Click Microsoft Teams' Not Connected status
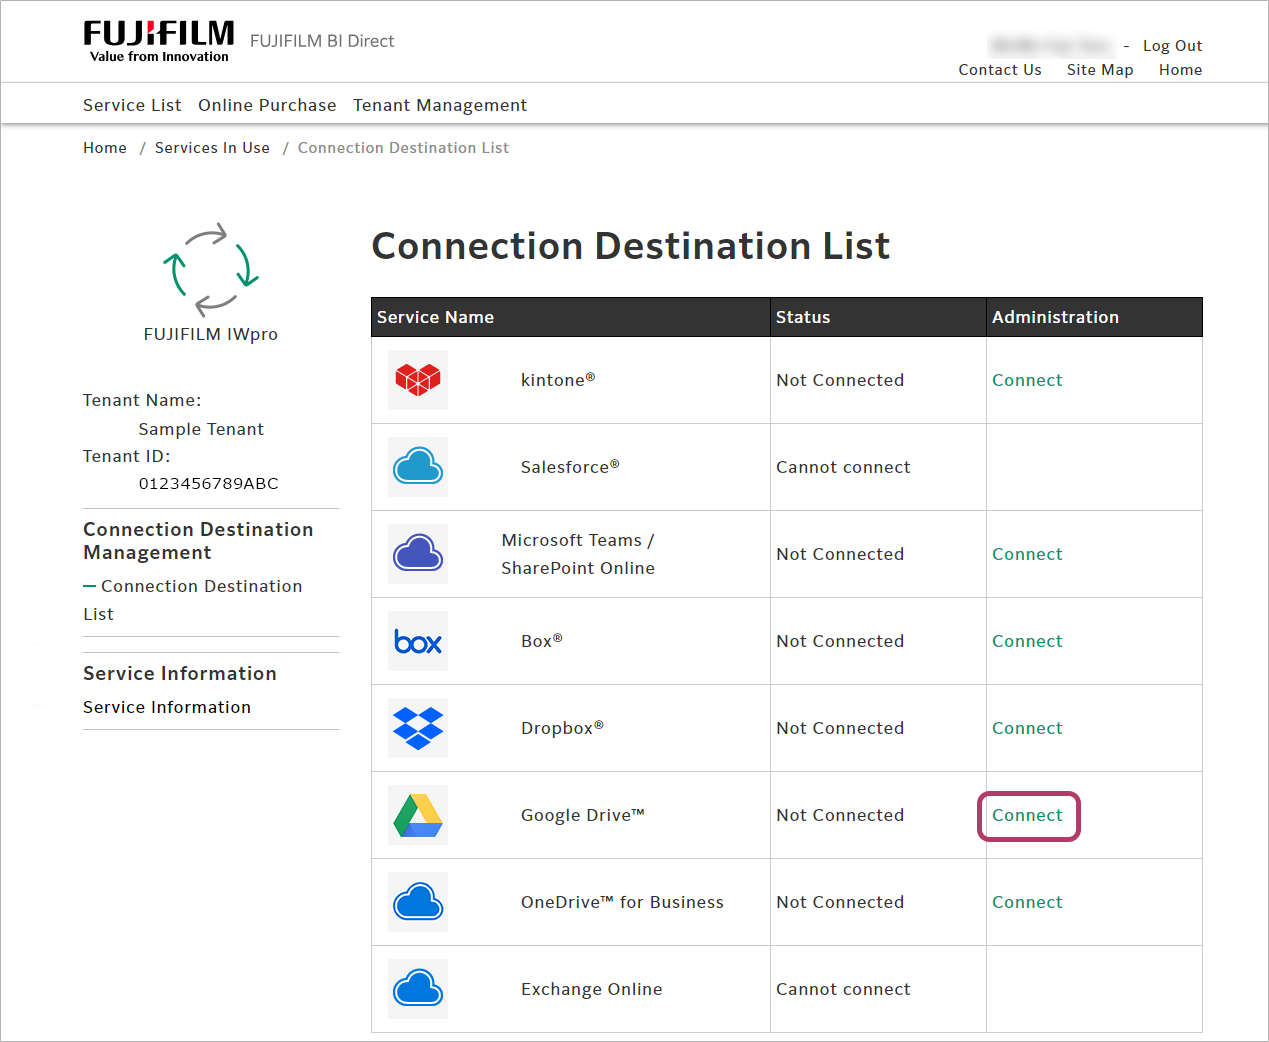 pyautogui.click(x=840, y=554)
